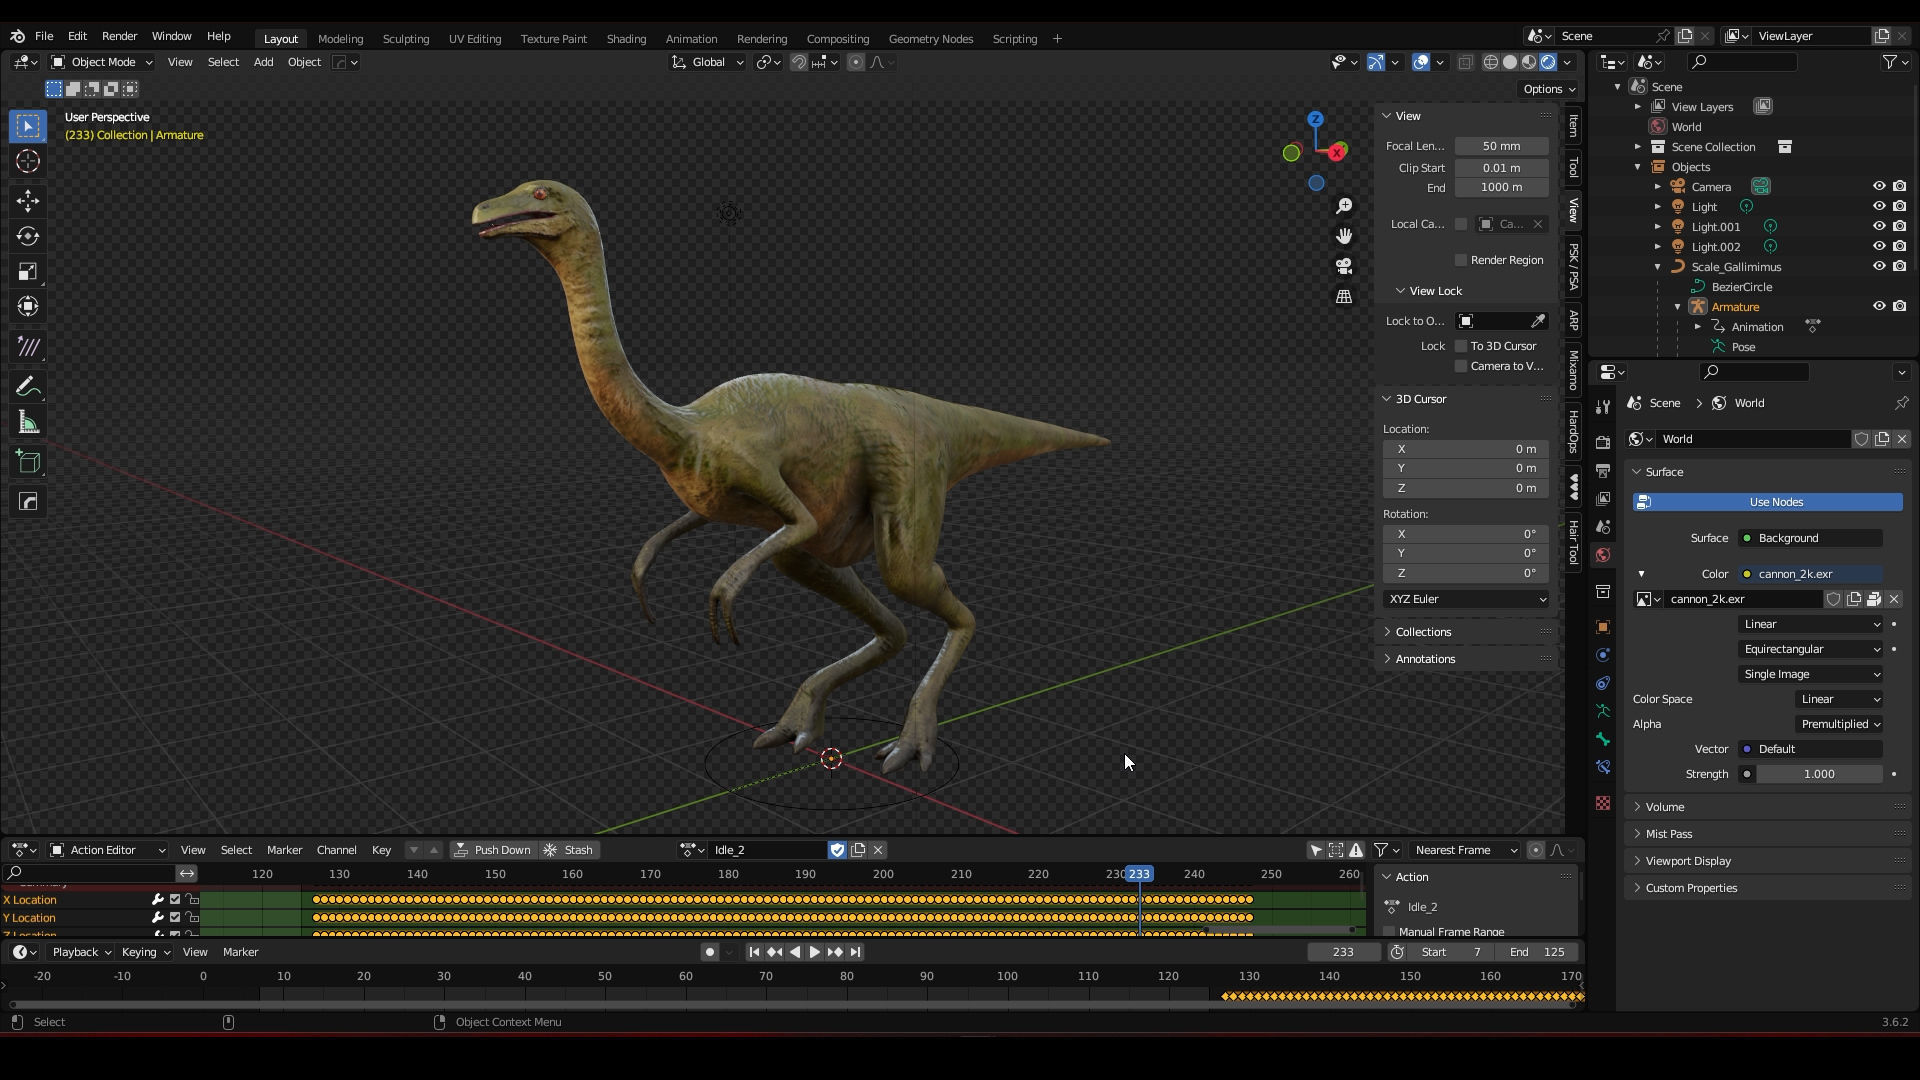Screen dimensions: 1920x1080
Task: Click the current frame 233 field
Action: 1343,952
